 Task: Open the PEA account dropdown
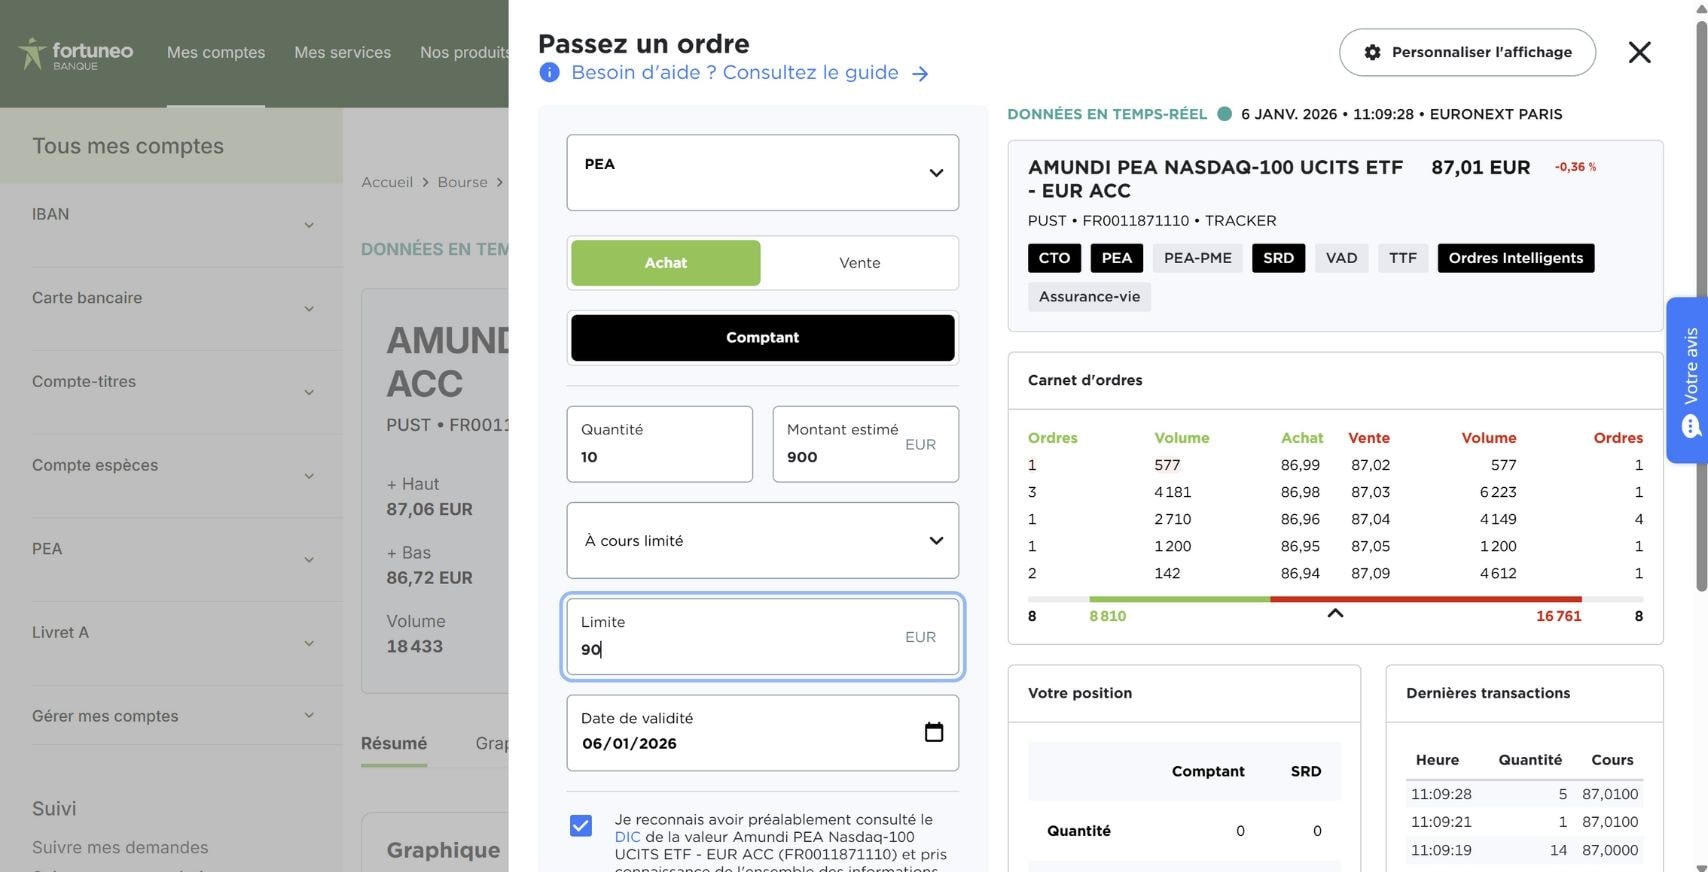pyautogui.click(x=762, y=172)
